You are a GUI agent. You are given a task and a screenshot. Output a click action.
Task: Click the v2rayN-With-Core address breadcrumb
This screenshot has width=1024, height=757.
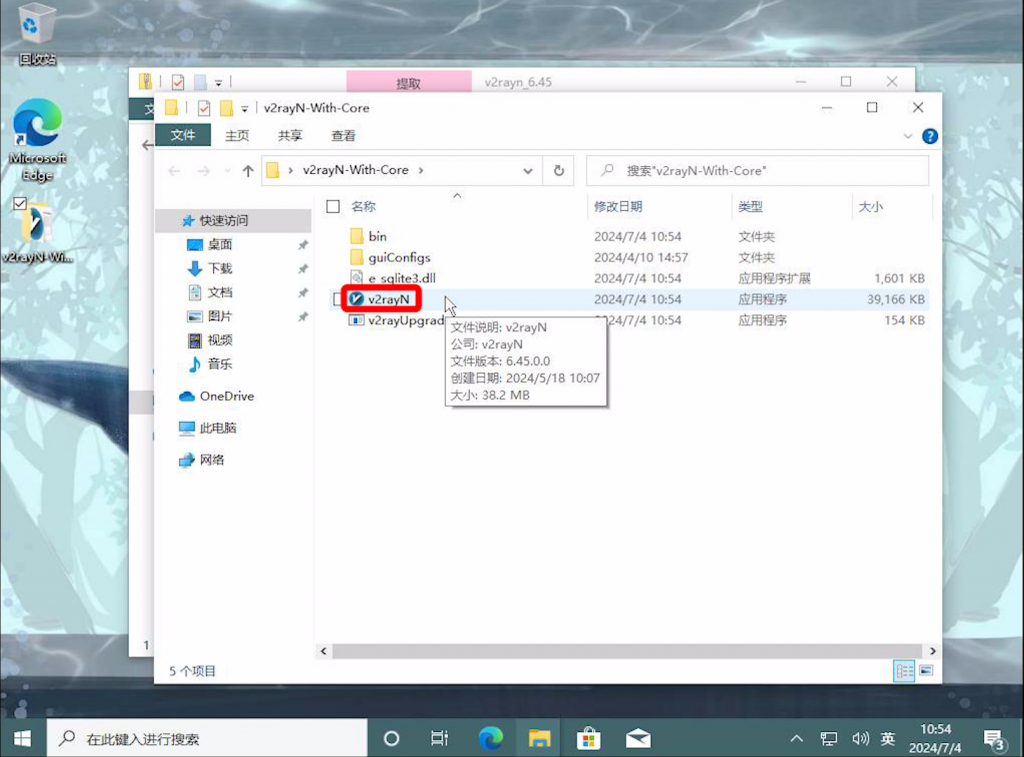tap(356, 170)
